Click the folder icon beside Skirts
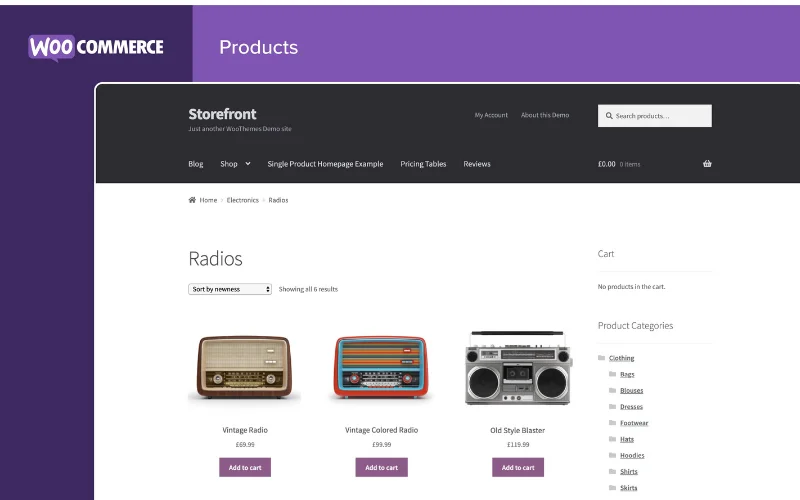800x500 pixels. coord(613,488)
